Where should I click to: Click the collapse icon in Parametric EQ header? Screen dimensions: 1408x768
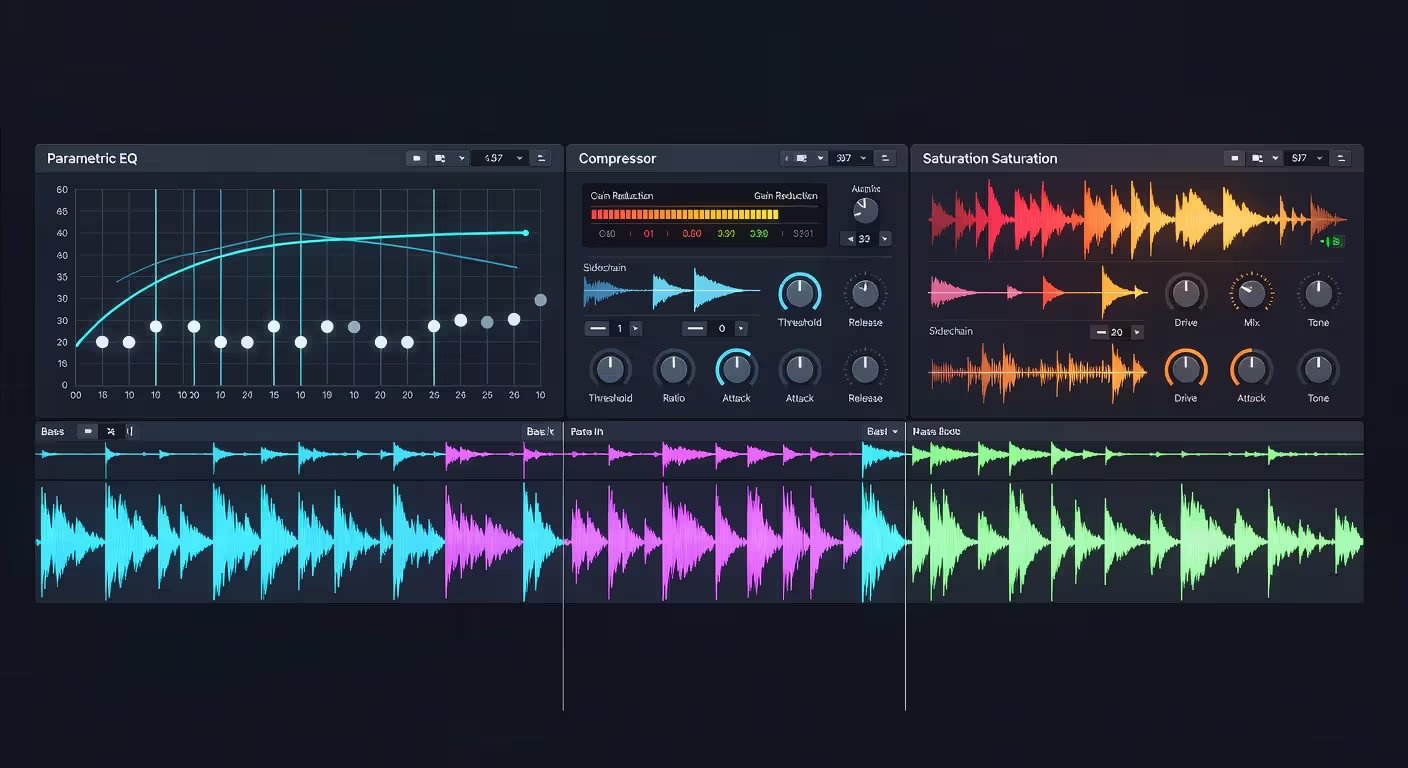pyautogui.click(x=541, y=158)
